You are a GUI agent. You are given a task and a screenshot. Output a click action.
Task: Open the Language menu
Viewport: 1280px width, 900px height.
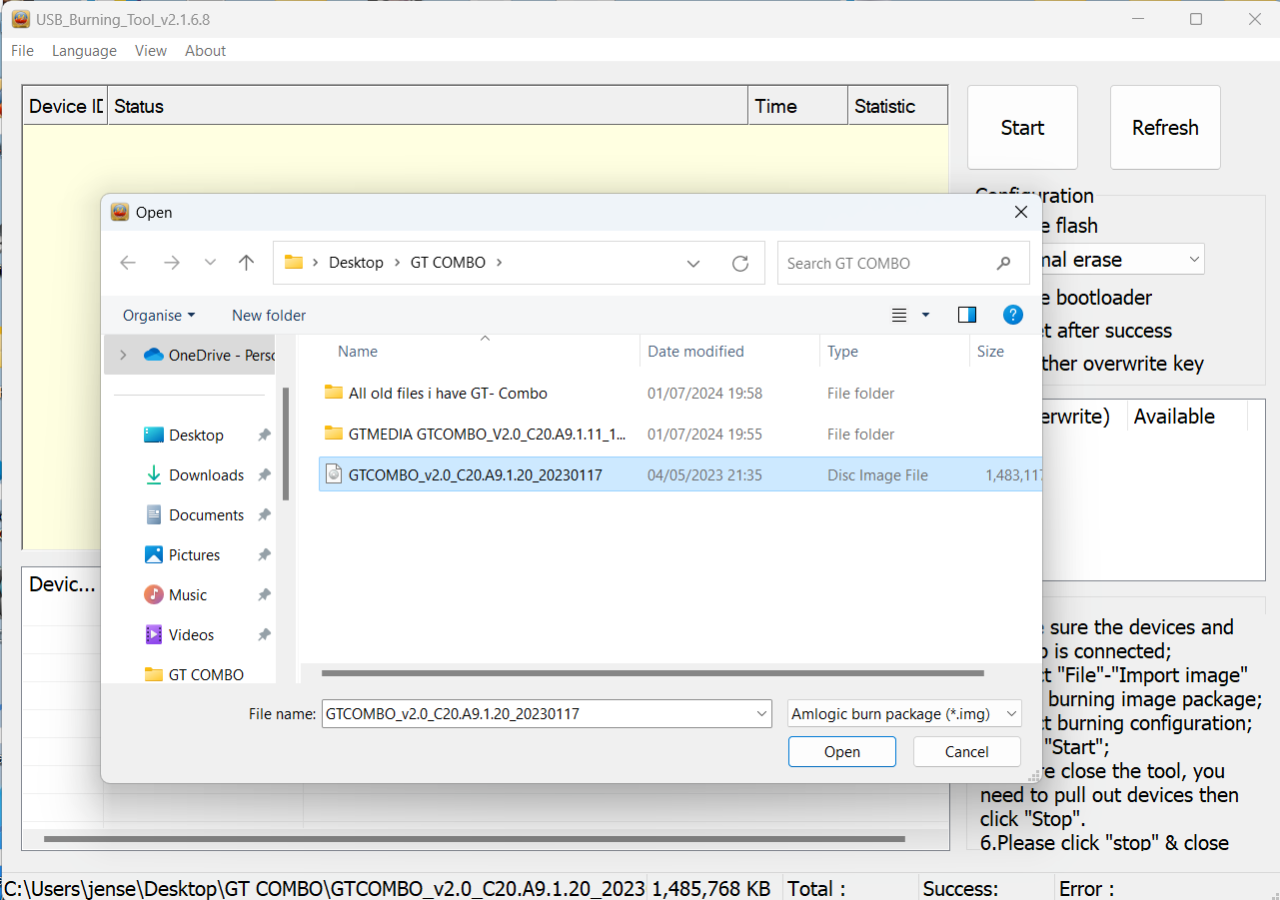click(x=84, y=51)
